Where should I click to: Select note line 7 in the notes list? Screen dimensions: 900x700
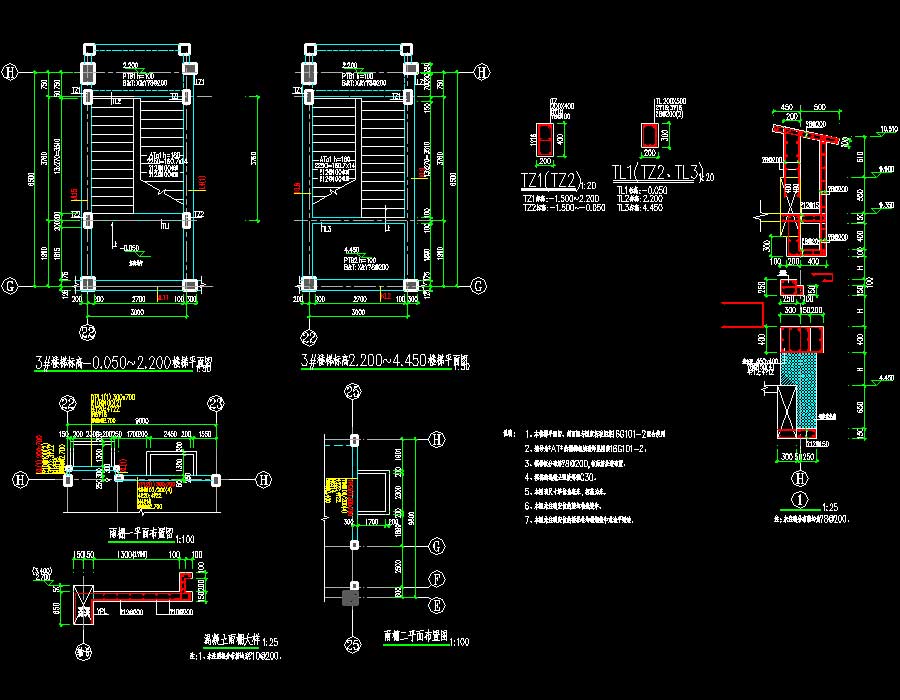[x=579, y=520]
